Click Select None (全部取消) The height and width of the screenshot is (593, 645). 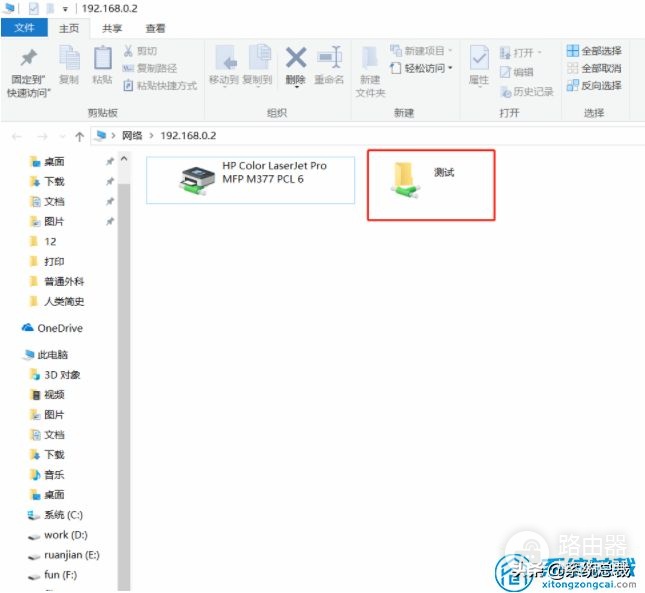click(594, 68)
